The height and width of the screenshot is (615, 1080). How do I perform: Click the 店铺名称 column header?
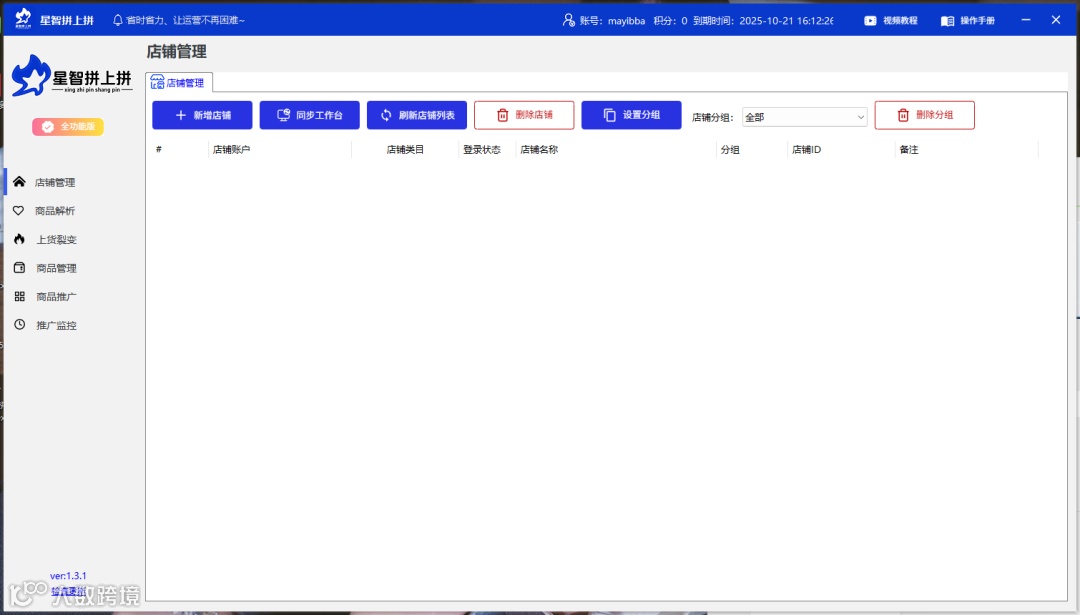pyautogui.click(x=539, y=149)
